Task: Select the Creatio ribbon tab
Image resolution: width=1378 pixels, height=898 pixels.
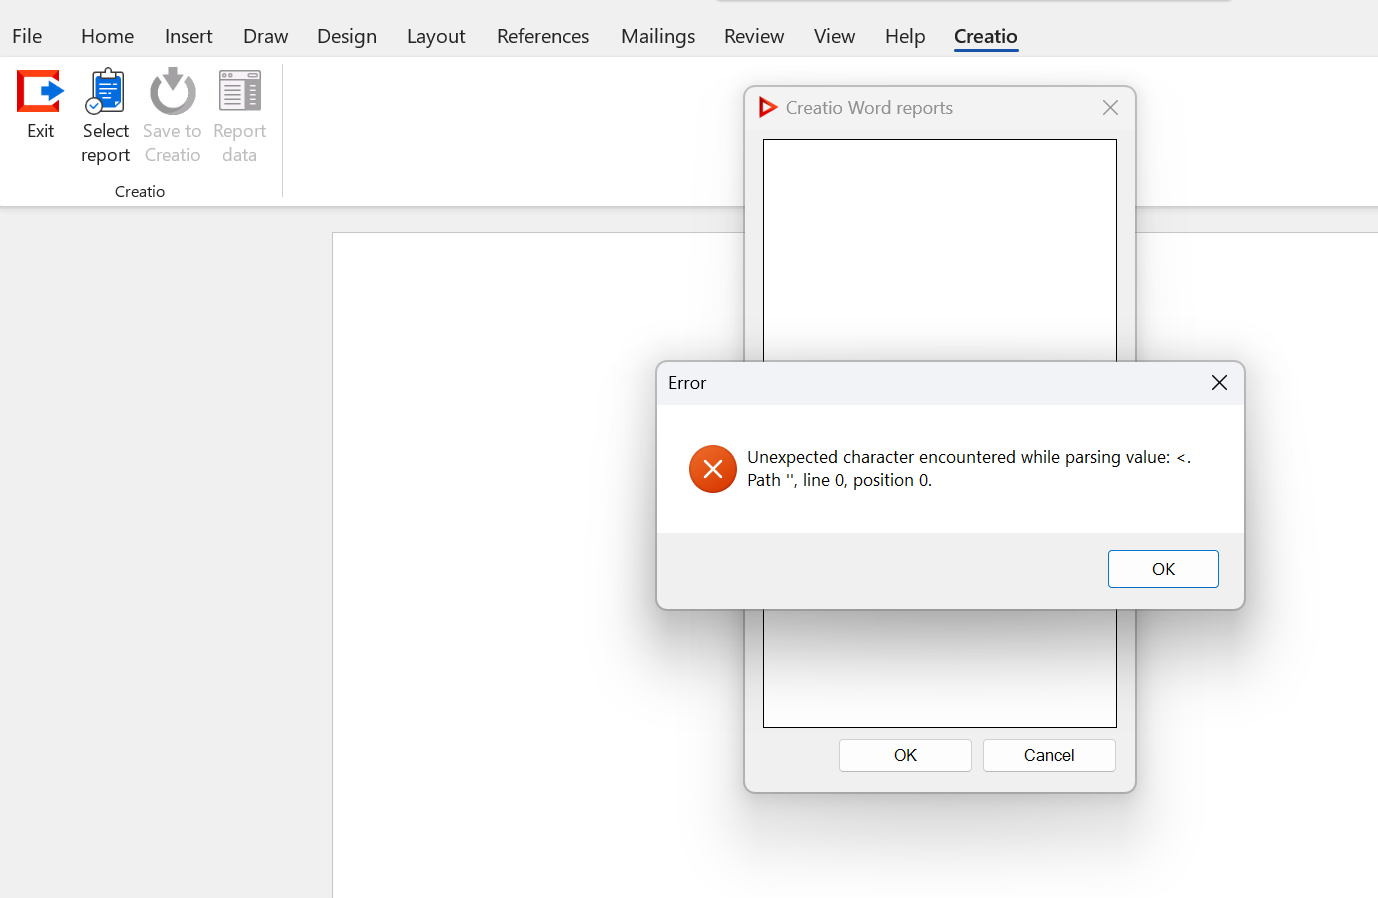Action: (985, 36)
